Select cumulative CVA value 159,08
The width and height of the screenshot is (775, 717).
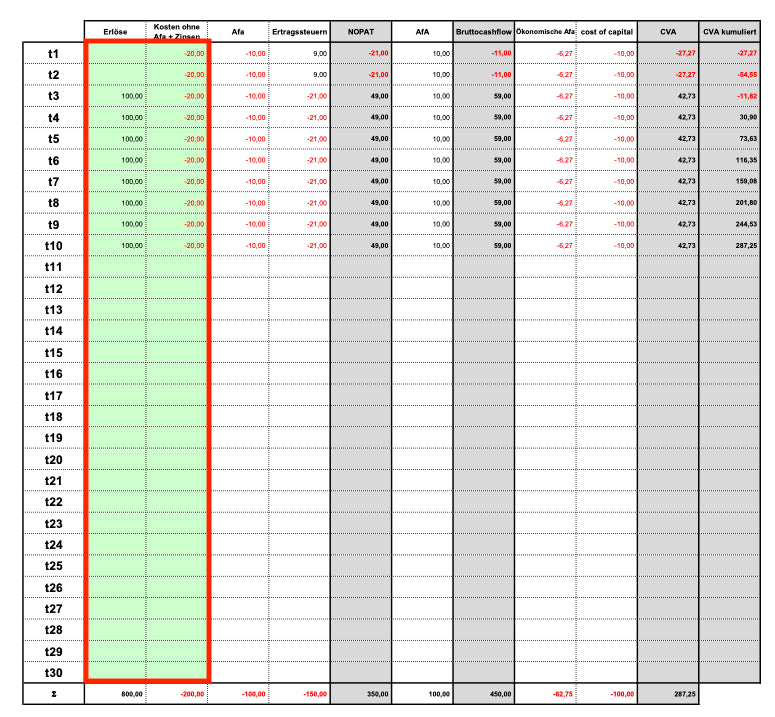tap(746, 181)
